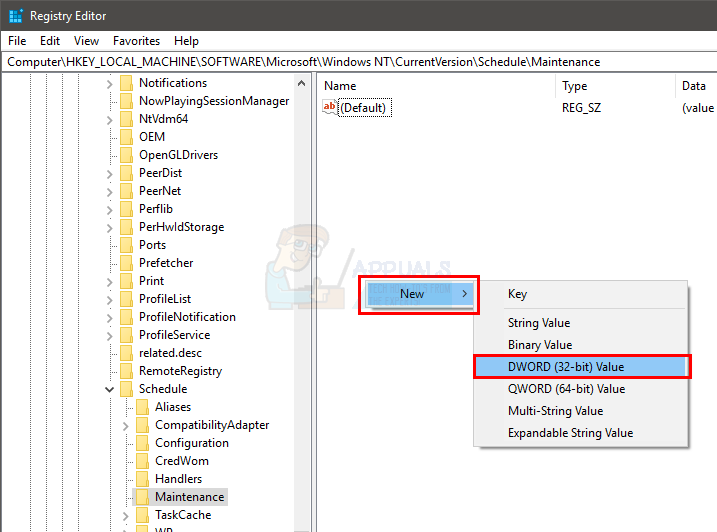Expand the PerHwIdStorage key
The height and width of the screenshot is (532, 717).
110,228
